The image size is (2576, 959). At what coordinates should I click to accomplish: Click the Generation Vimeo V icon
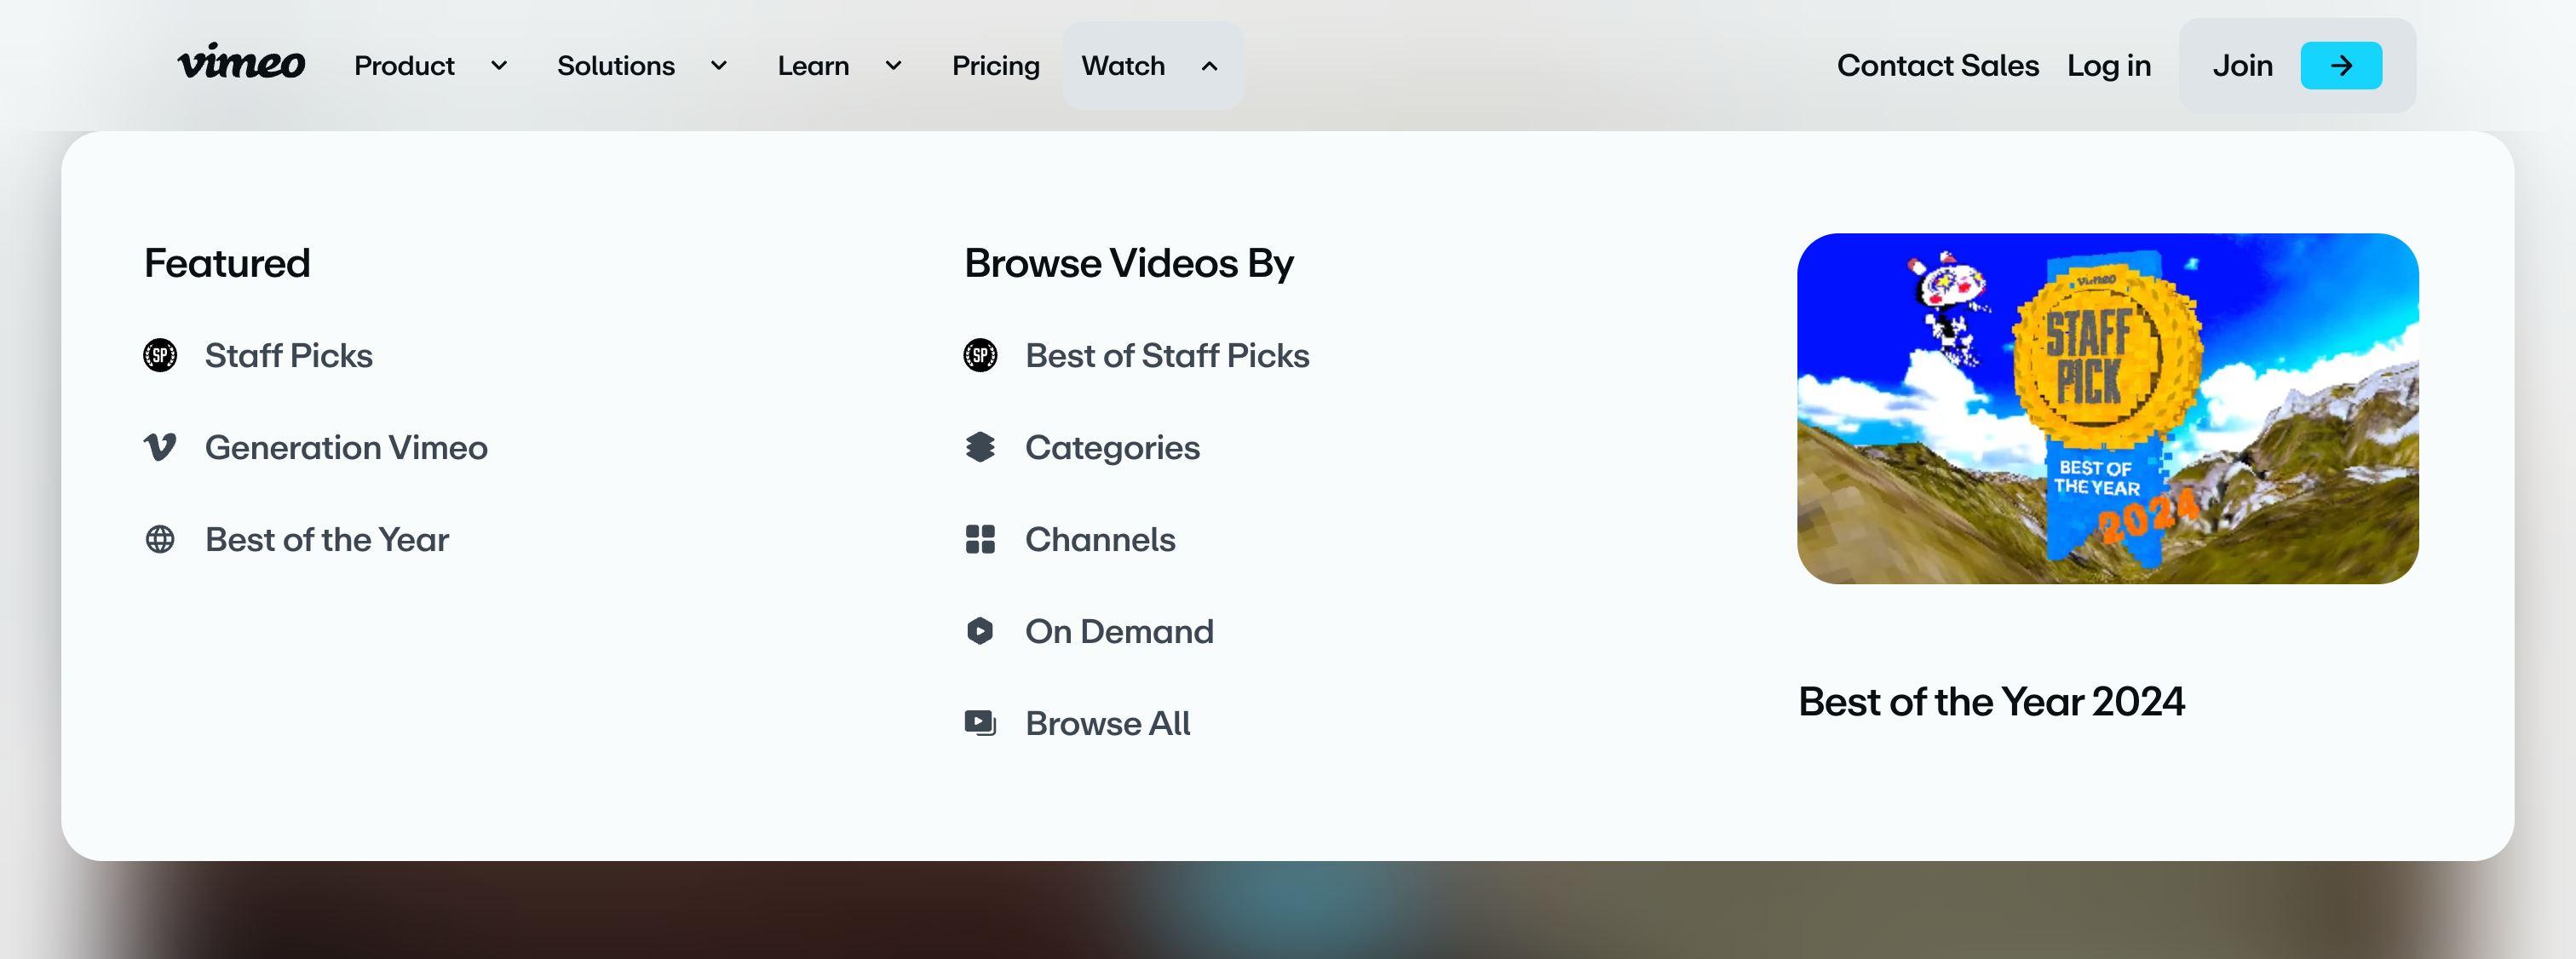[x=160, y=447]
